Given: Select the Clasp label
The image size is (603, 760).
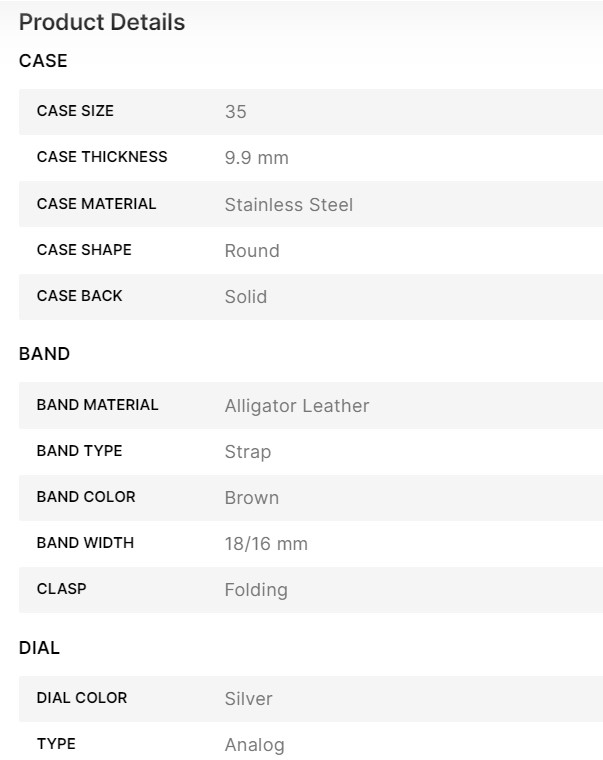Looking at the screenshot, I should [x=61, y=589].
